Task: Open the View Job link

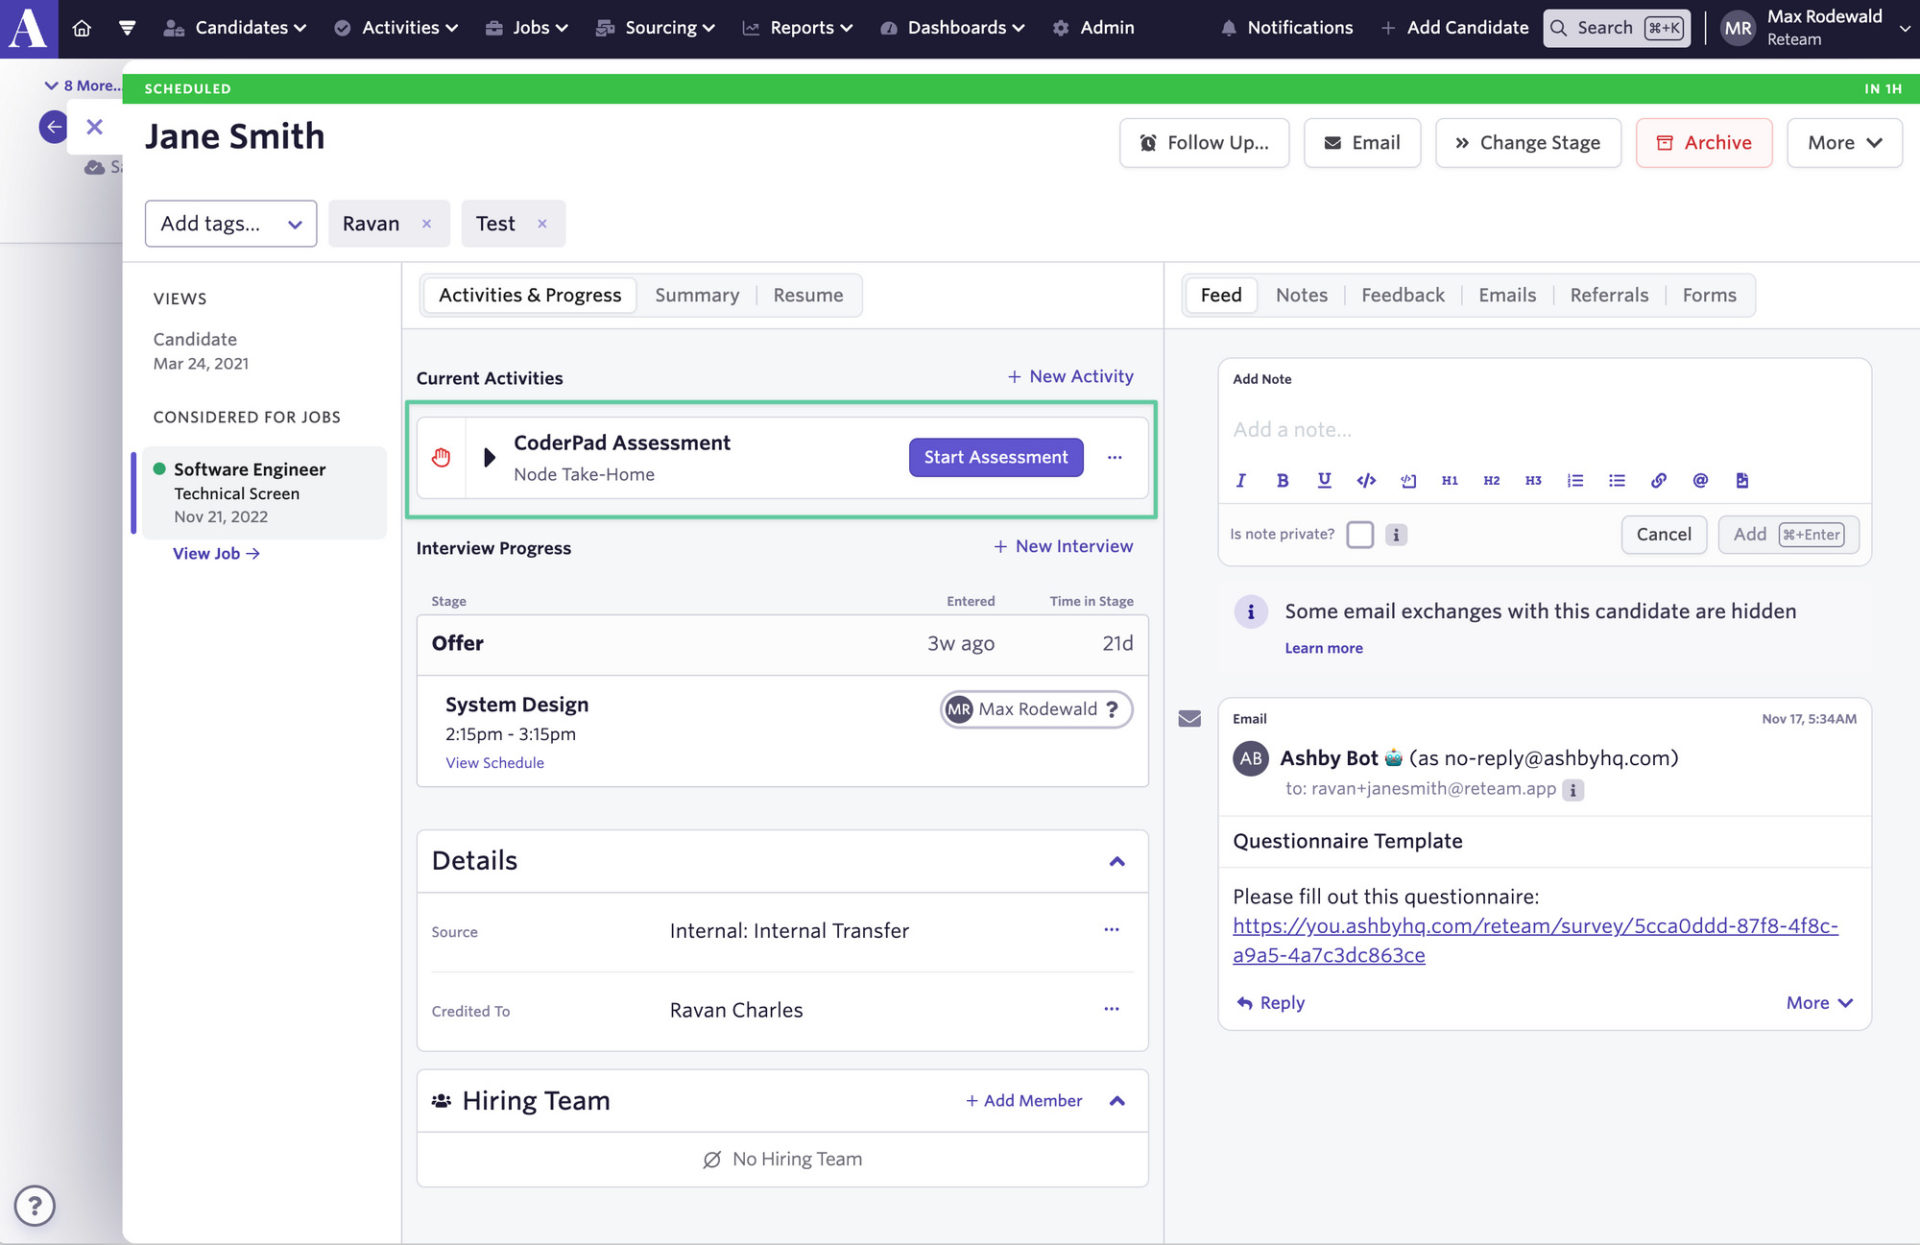Action: 216,553
